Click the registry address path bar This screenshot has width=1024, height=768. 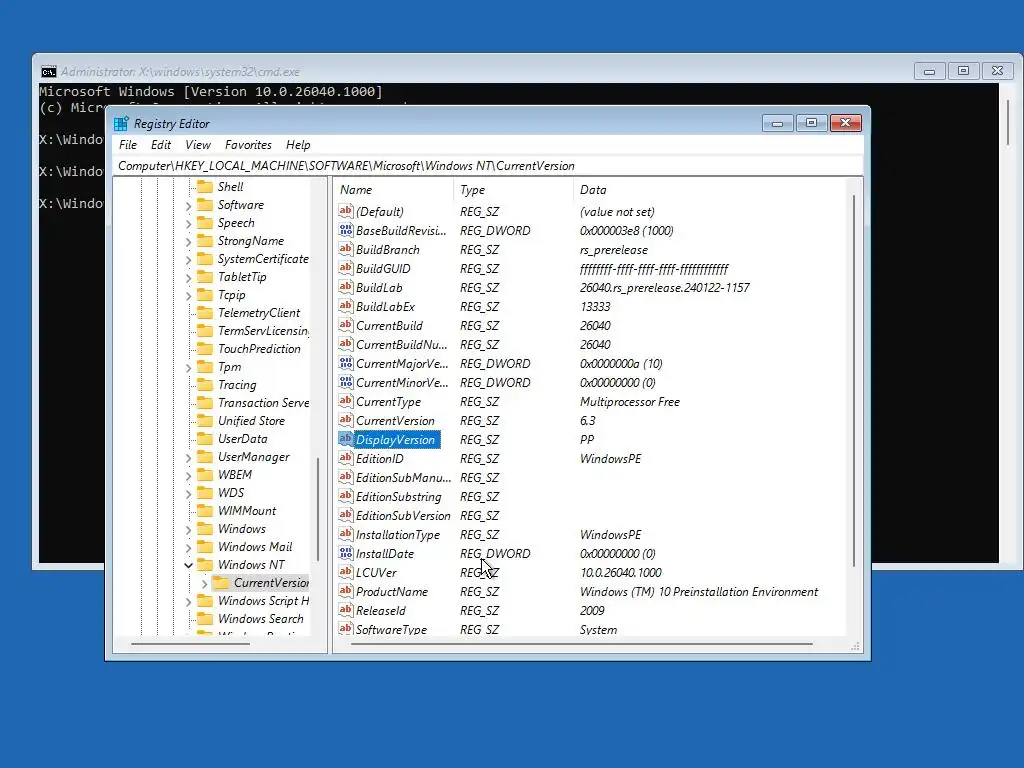point(488,166)
